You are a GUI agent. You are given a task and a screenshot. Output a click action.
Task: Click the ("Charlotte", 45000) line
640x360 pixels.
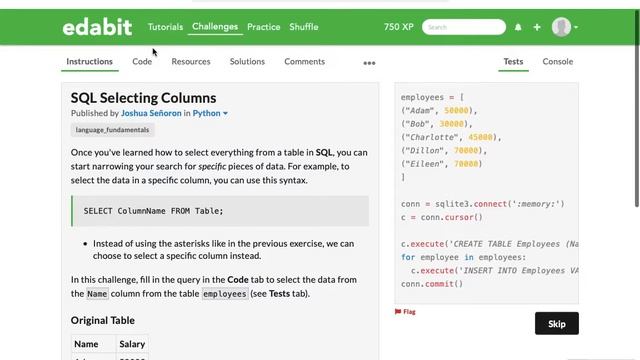pyautogui.click(x=451, y=138)
